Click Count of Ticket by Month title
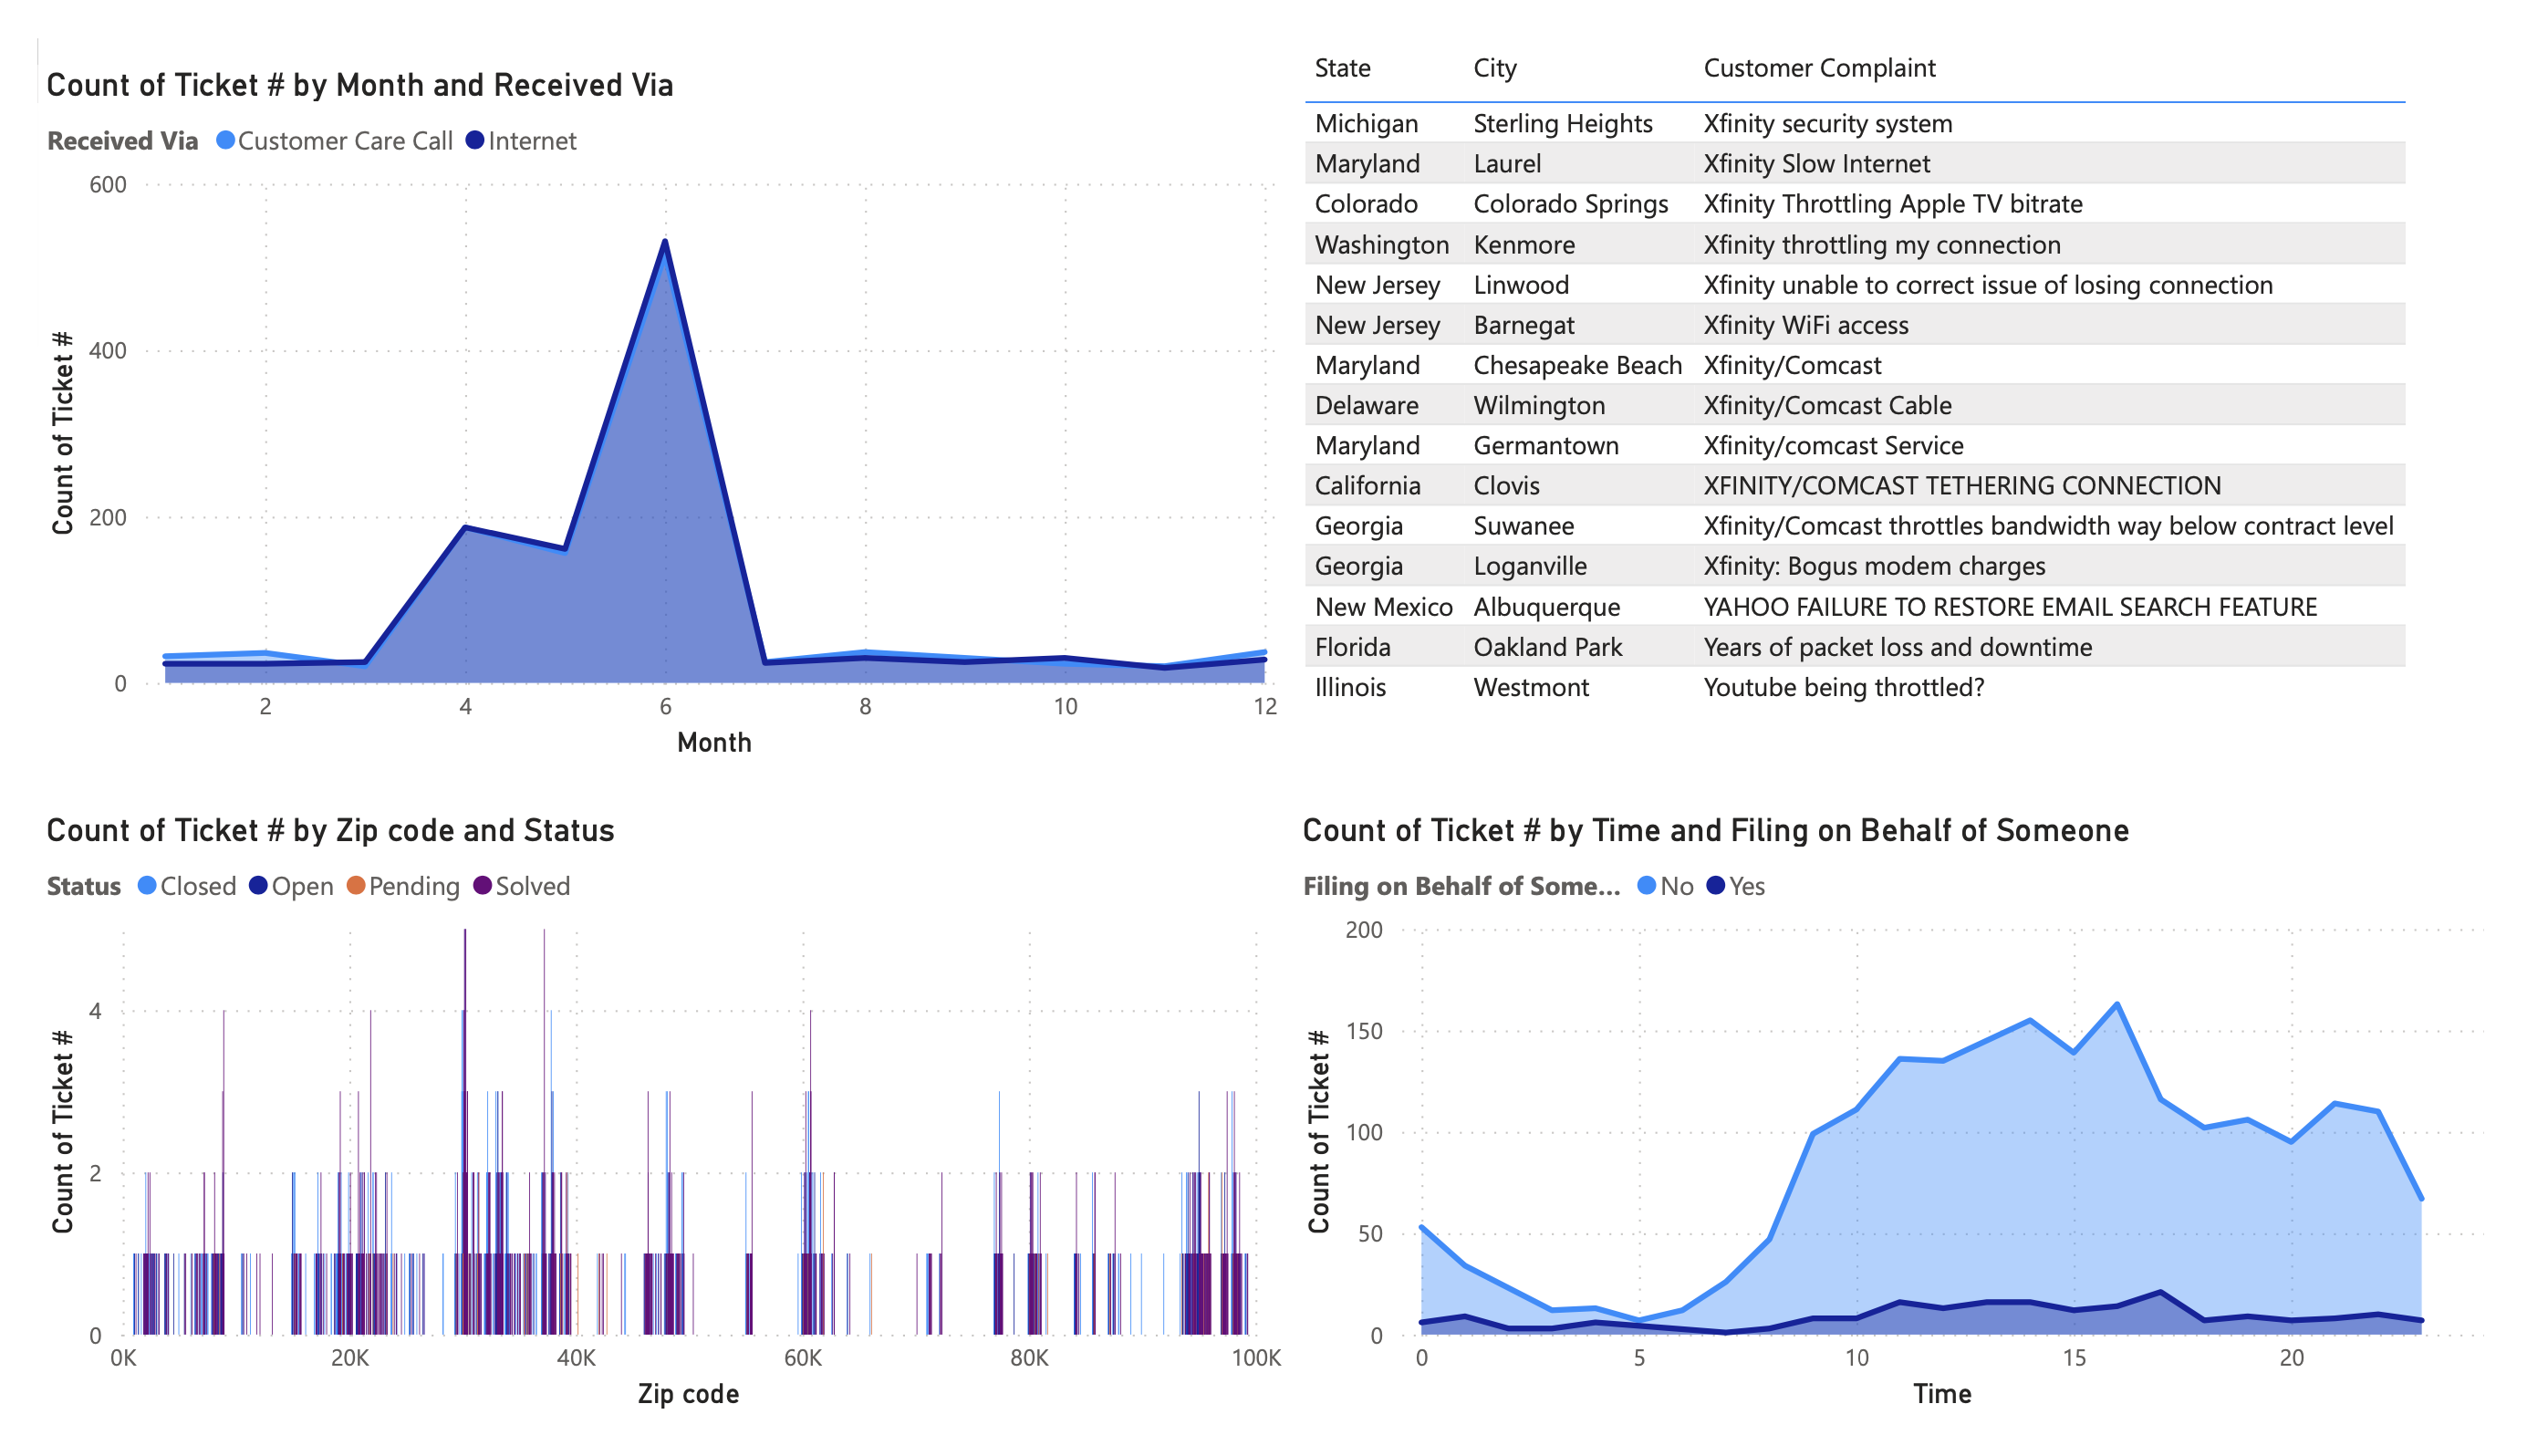The width and height of the screenshot is (2527, 1456). [360, 86]
